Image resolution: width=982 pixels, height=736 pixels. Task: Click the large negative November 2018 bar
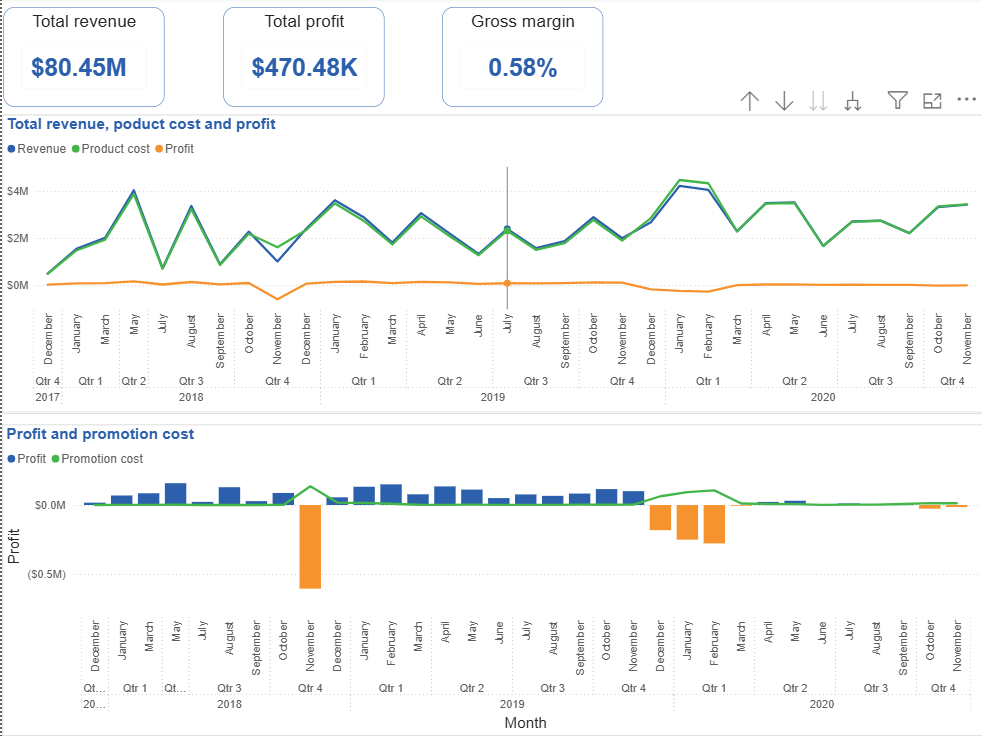(310, 546)
